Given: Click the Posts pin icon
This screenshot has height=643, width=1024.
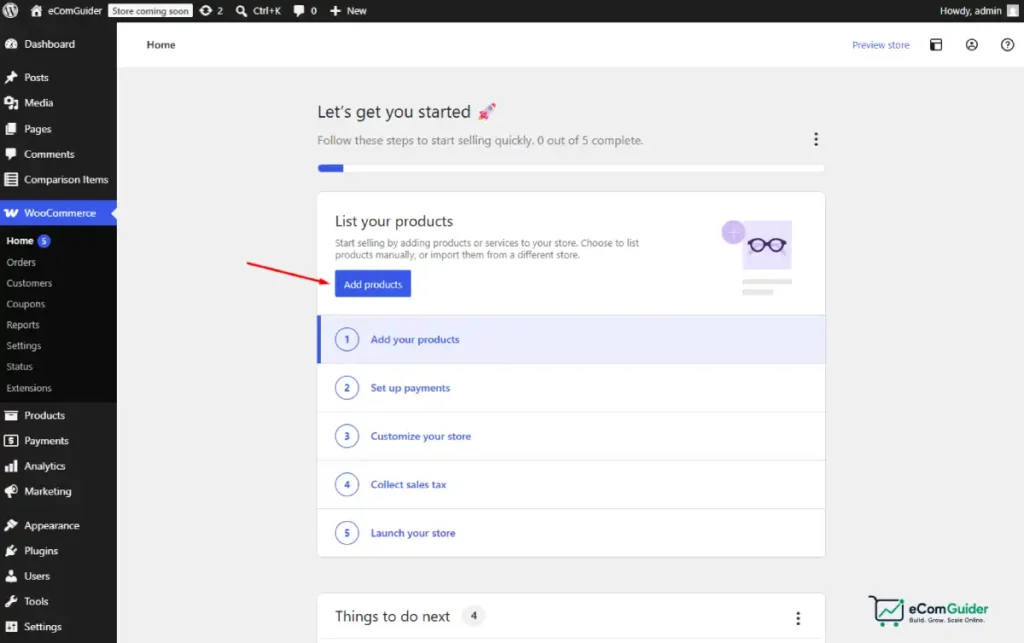Looking at the screenshot, I should [x=11, y=77].
